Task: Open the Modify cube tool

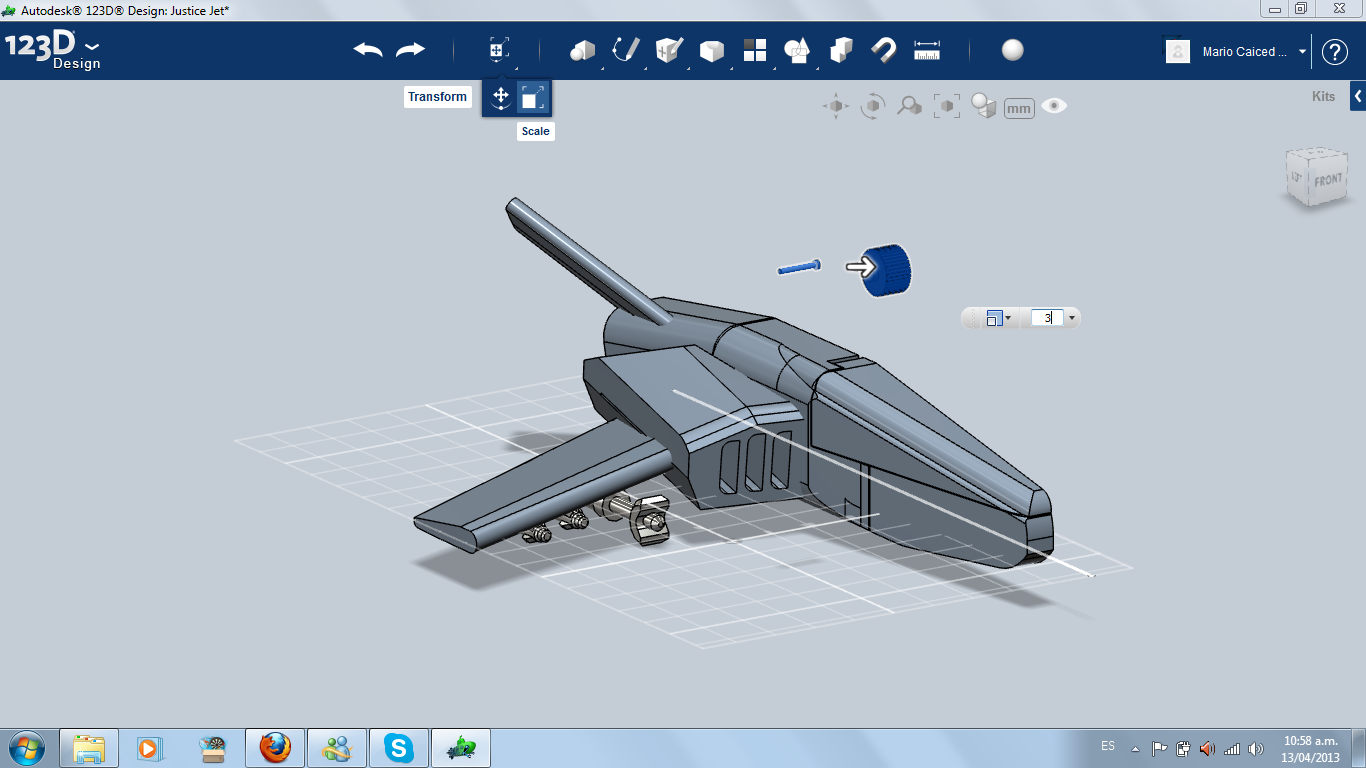Action: coord(711,50)
